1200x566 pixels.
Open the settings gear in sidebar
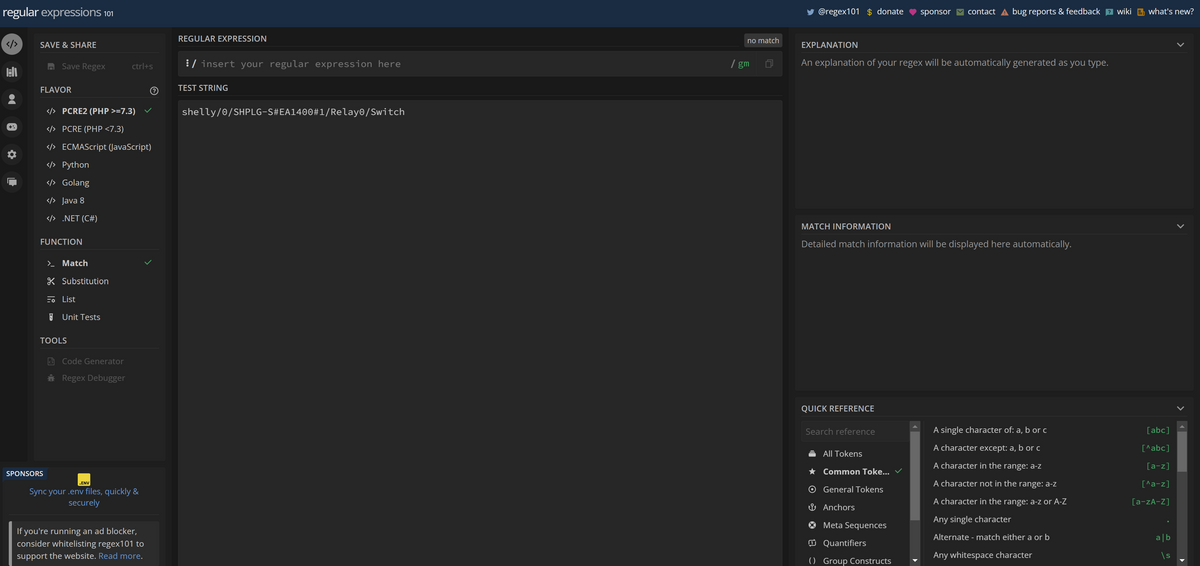pyautogui.click(x=12, y=154)
